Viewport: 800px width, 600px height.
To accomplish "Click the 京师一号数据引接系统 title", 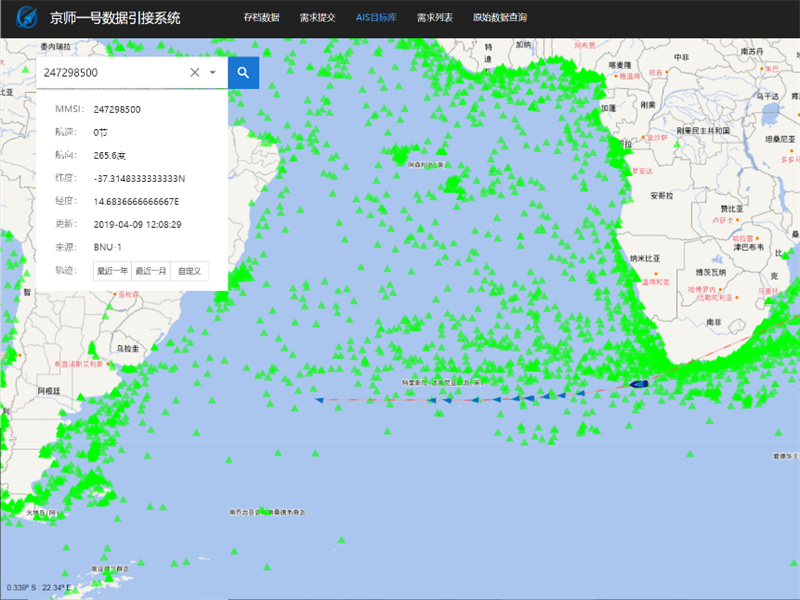I will (x=115, y=19).
